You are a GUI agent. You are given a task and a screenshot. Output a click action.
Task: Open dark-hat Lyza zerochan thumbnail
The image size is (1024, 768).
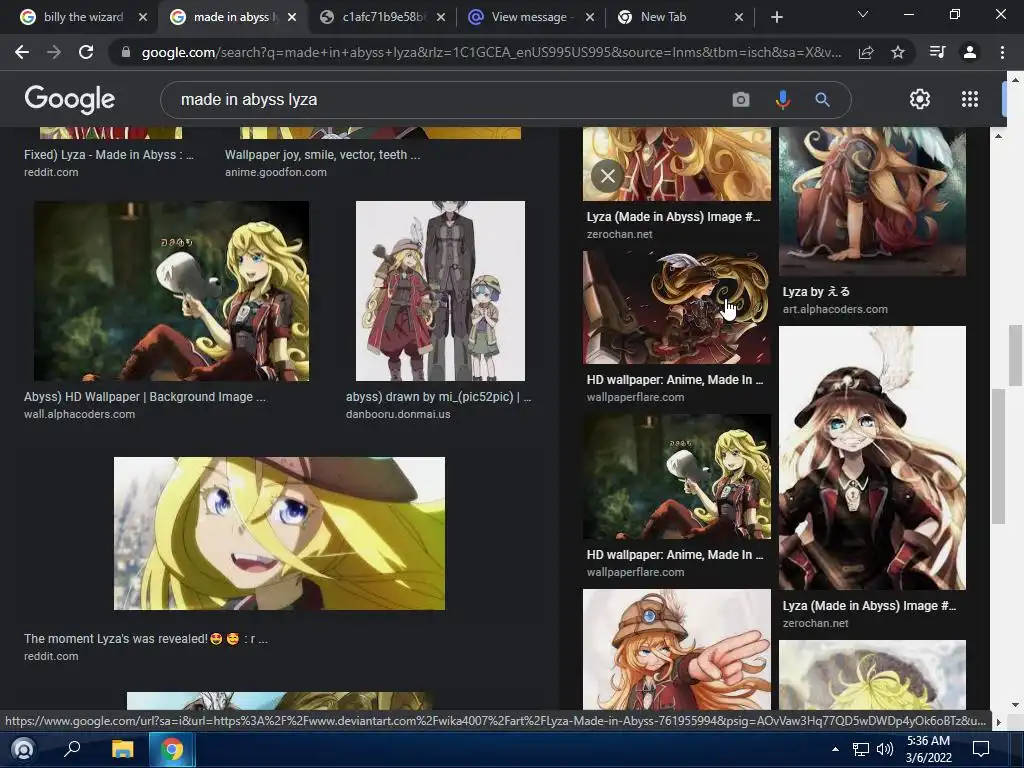[872, 457]
